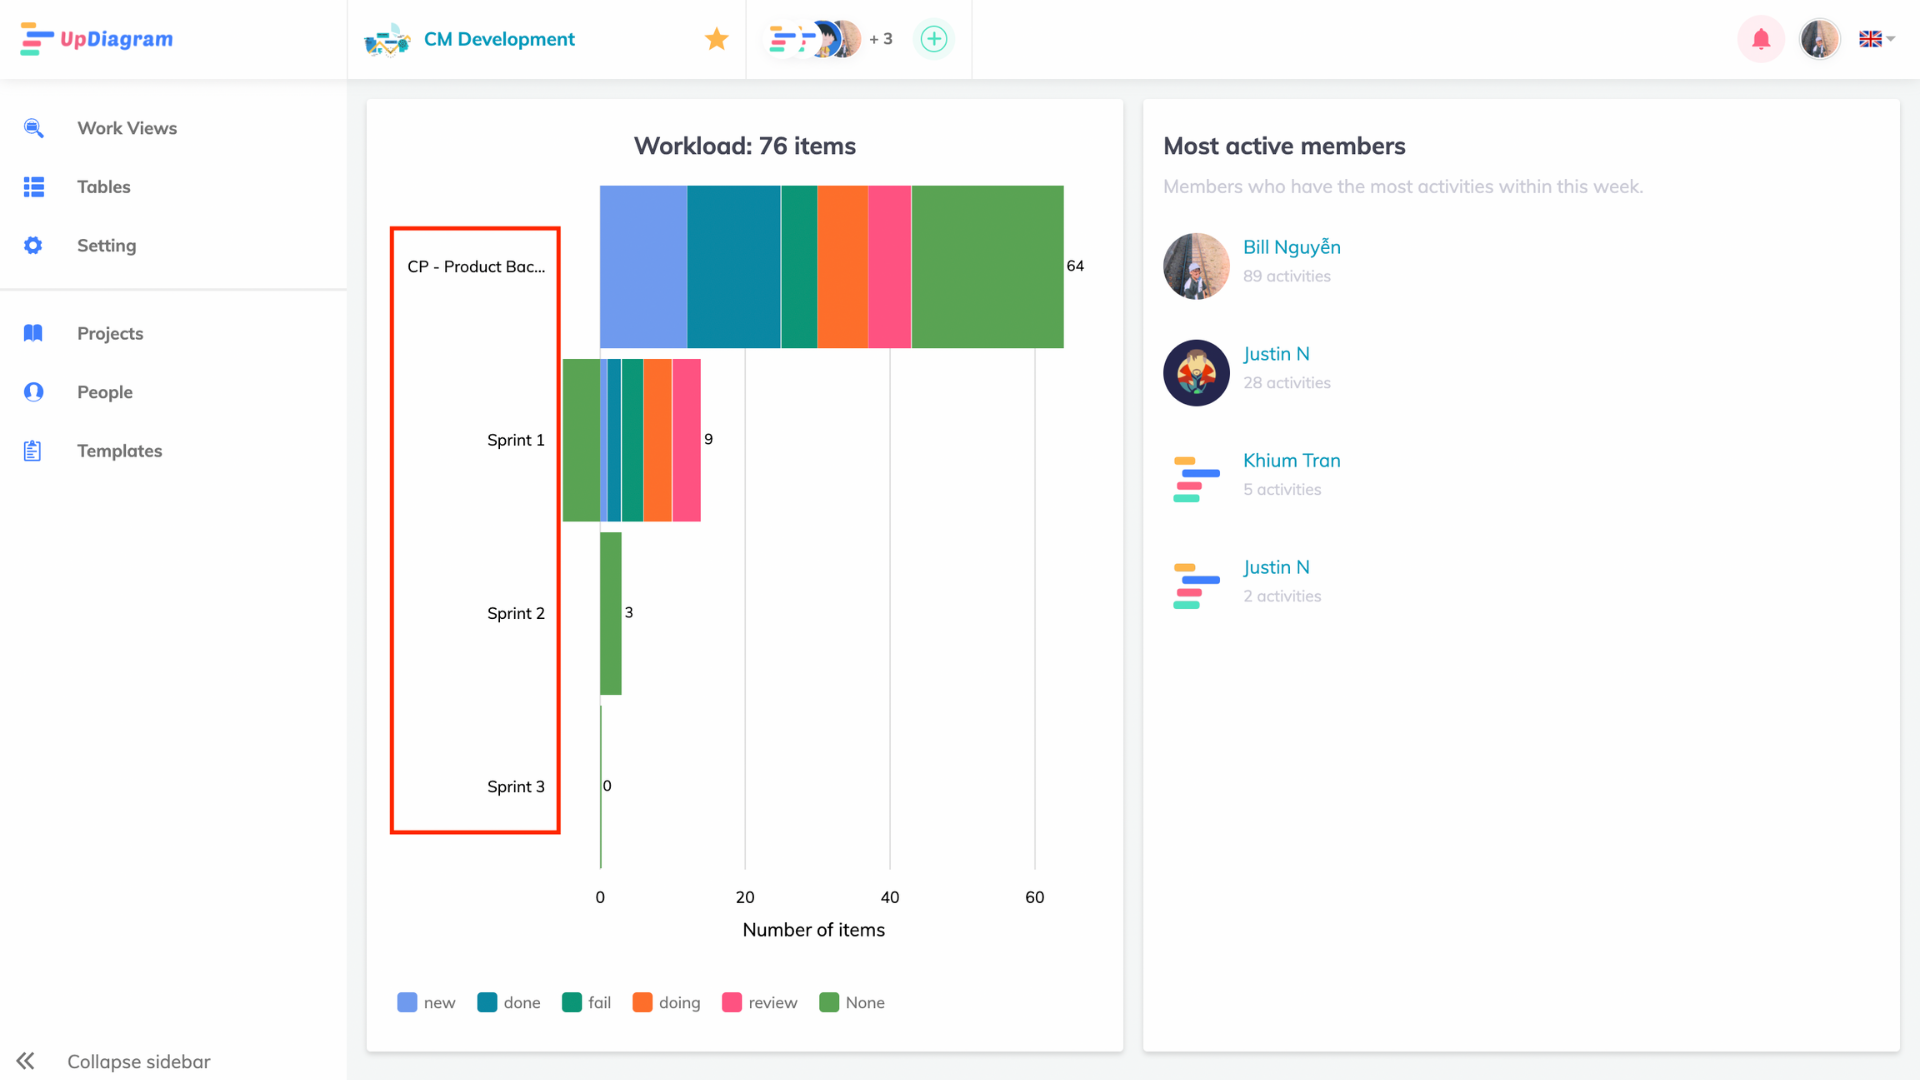Toggle the 'done' status legend item
Viewport: 1920px width, 1080px height.
[x=506, y=1002]
